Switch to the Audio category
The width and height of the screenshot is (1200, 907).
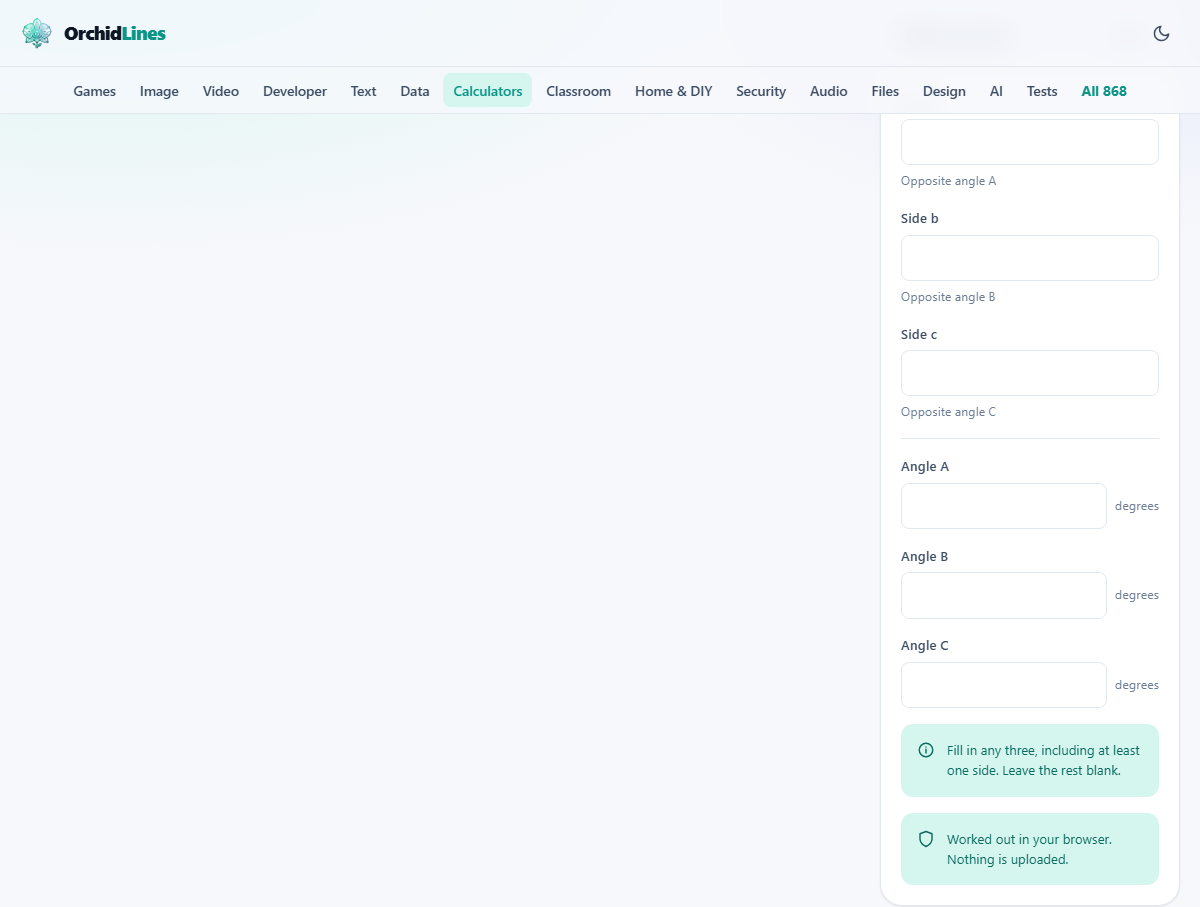click(829, 91)
